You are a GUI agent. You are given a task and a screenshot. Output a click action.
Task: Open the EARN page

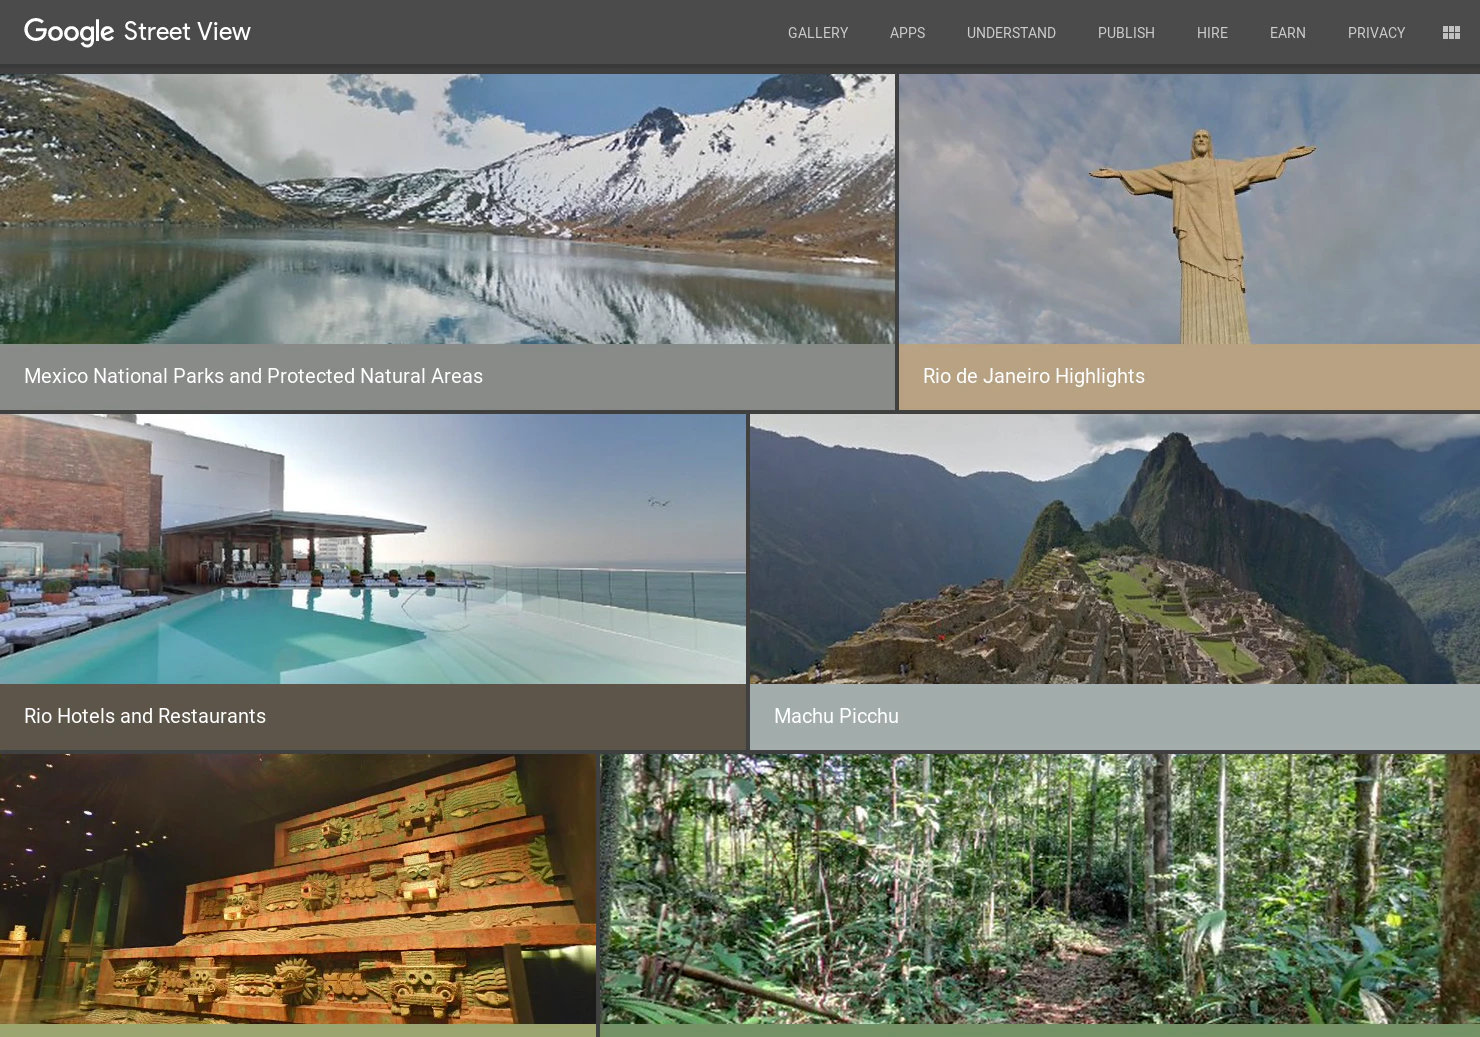[1287, 33]
